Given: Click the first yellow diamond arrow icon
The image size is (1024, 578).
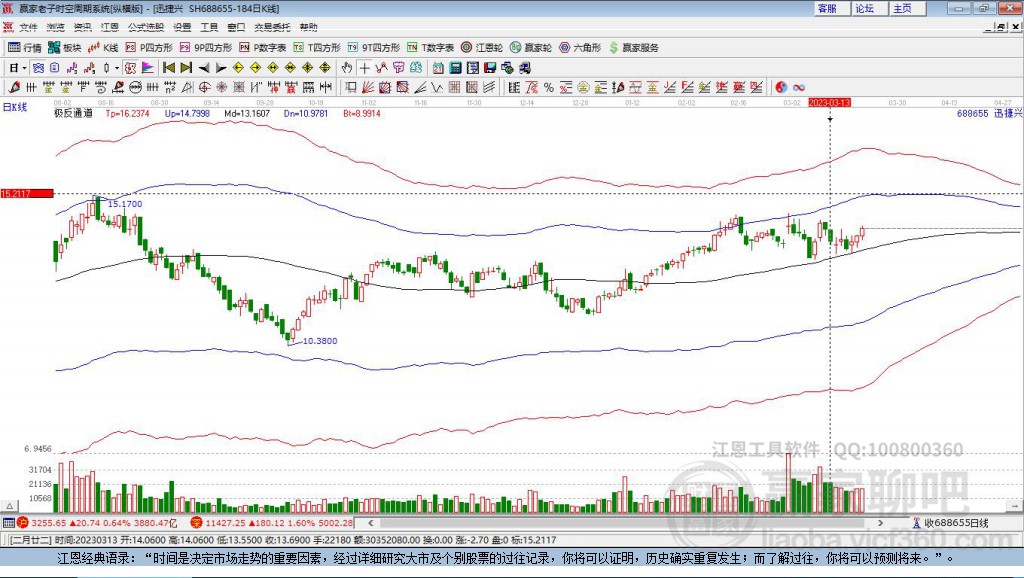Looking at the screenshot, I should 238,68.
